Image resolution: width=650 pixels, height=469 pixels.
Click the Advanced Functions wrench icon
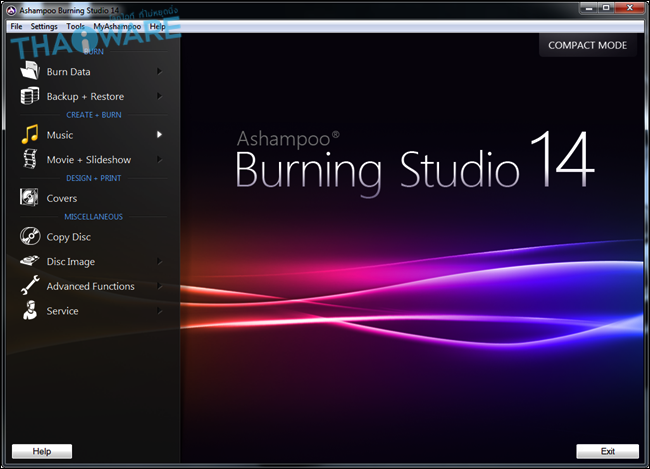pyautogui.click(x=28, y=287)
